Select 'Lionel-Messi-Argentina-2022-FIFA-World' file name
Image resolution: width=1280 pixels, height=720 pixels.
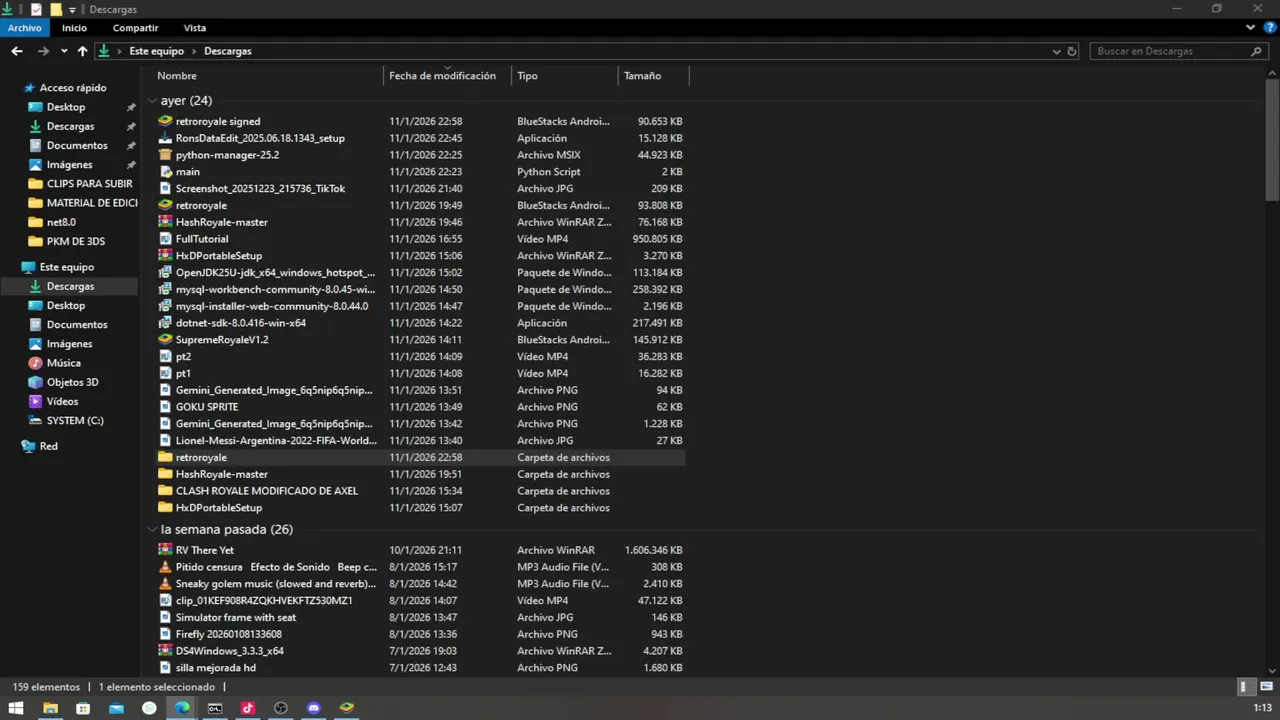(277, 441)
